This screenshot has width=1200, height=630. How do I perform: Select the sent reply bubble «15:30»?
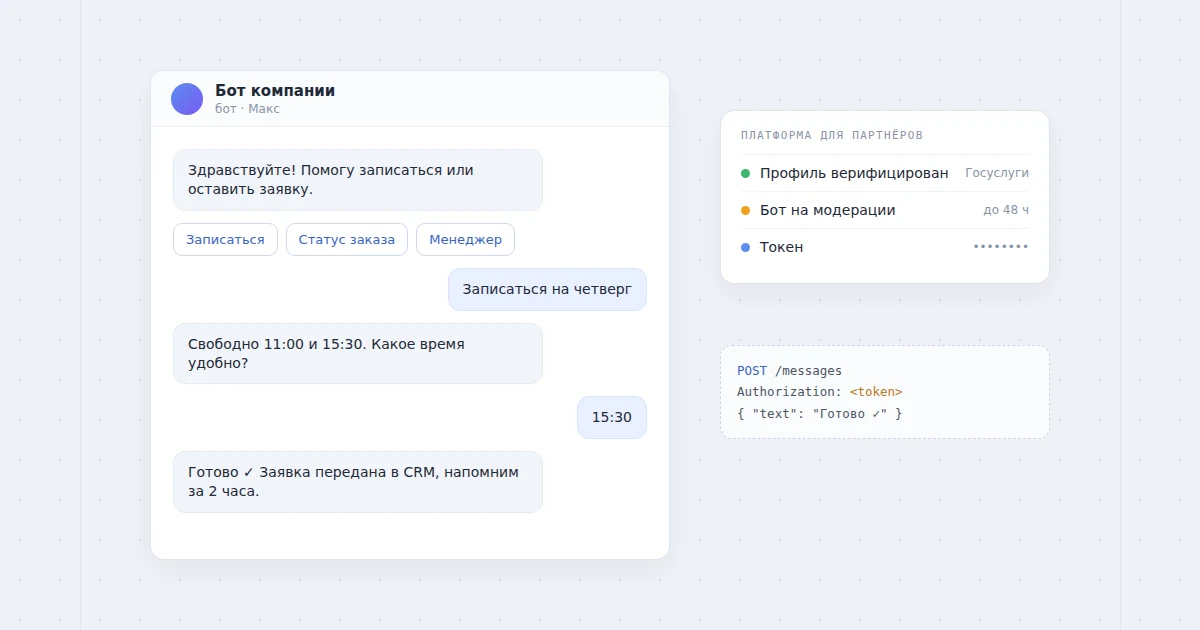pyautogui.click(x=612, y=418)
